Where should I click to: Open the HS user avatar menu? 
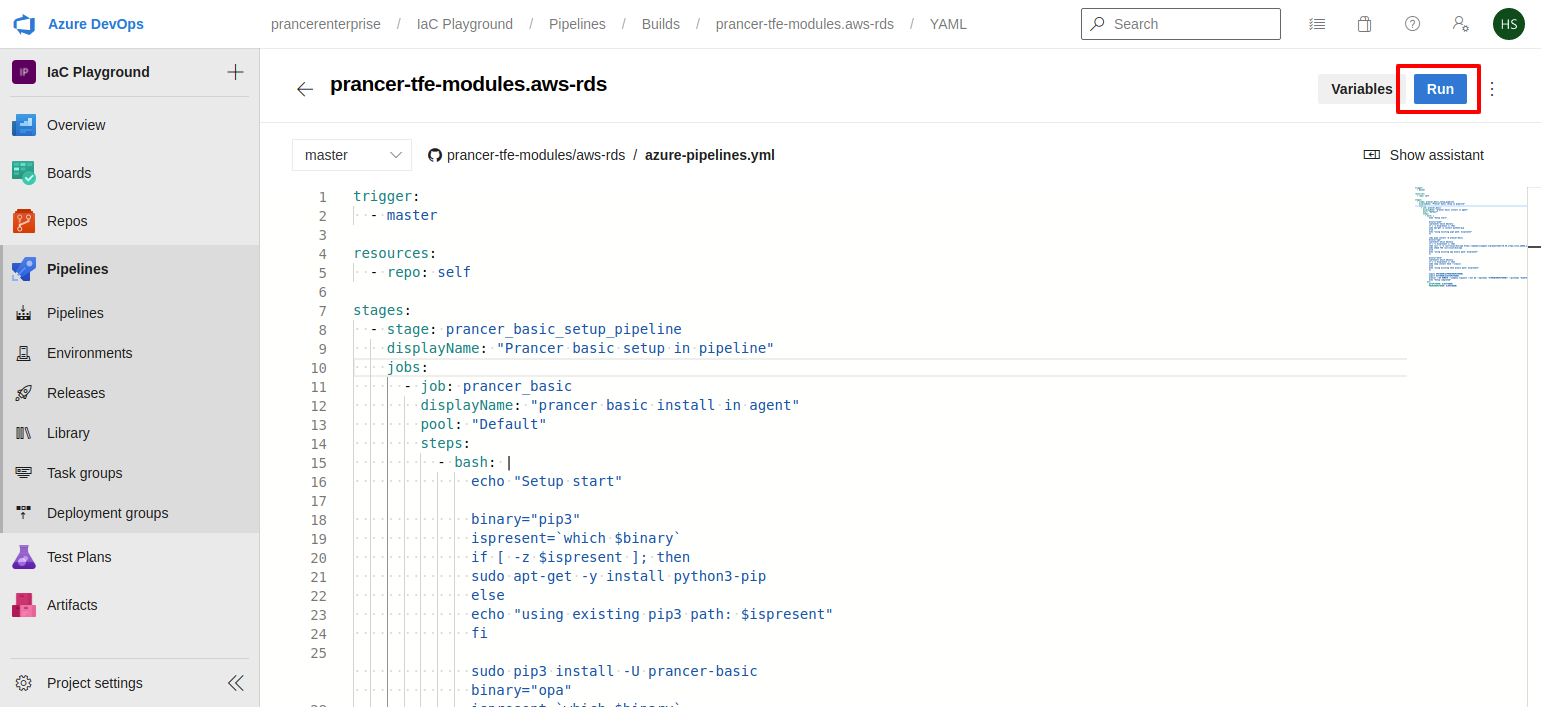pos(1508,24)
